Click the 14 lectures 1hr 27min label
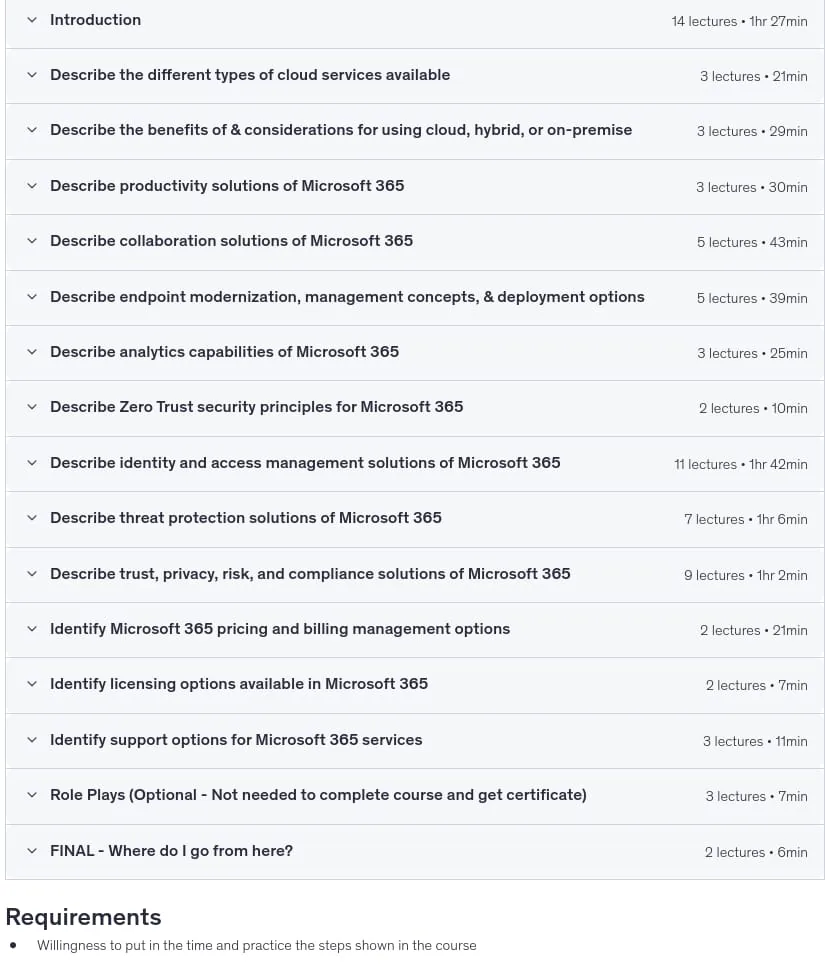The width and height of the screenshot is (825, 975). tap(739, 21)
